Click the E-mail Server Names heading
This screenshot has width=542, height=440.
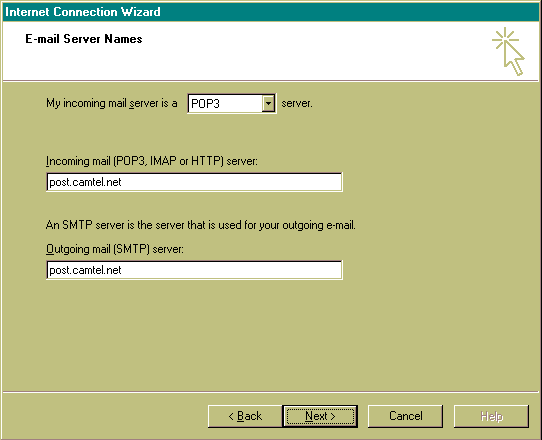coord(84,39)
